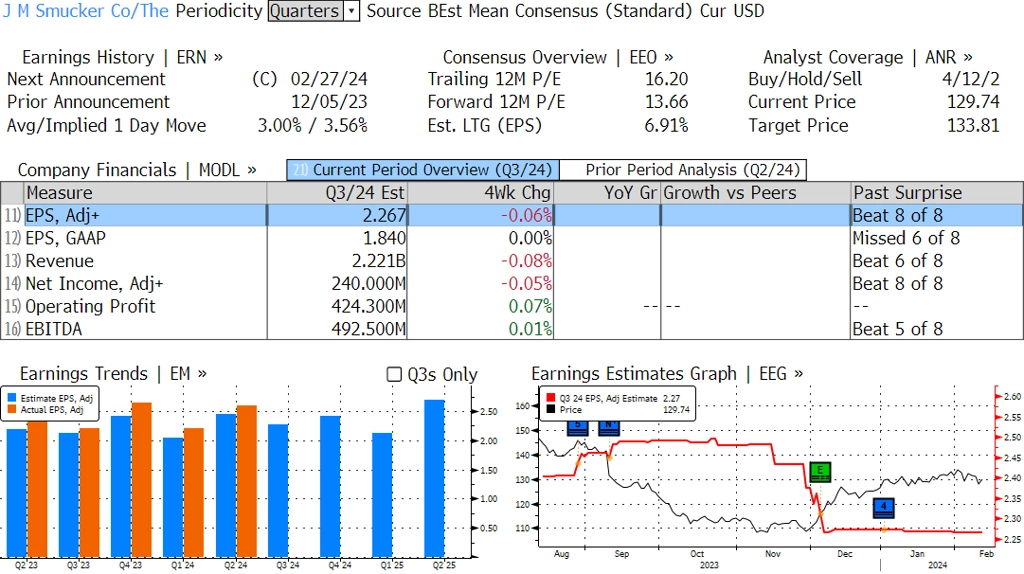Click the Q4'24 estimate bar
The width and height of the screenshot is (1024, 574).
pyautogui.click(x=330, y=486)
